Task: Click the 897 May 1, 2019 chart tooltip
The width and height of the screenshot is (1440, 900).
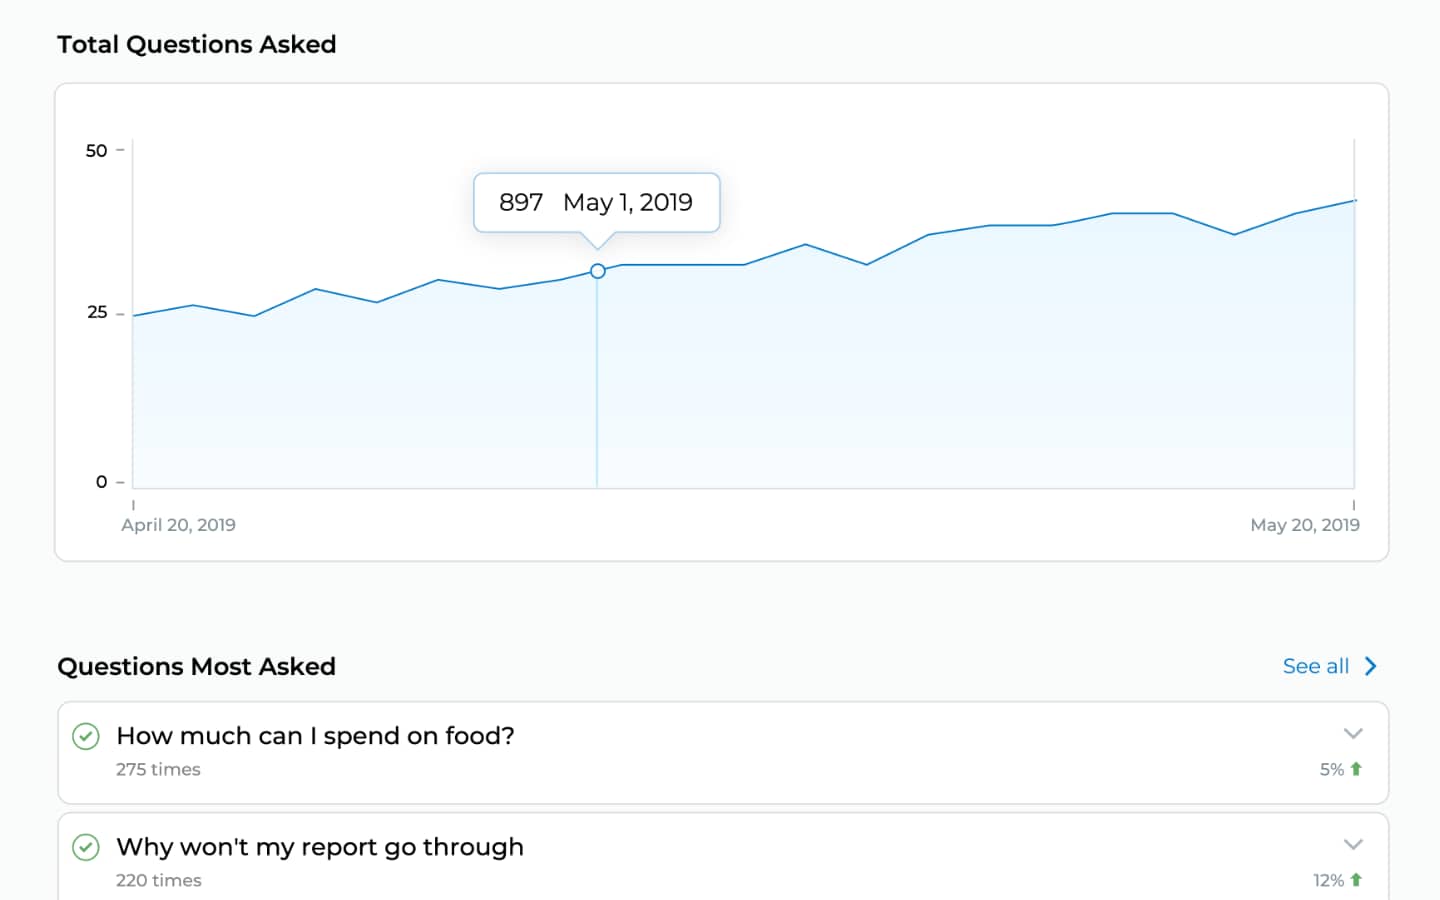Action: [596, 203]
